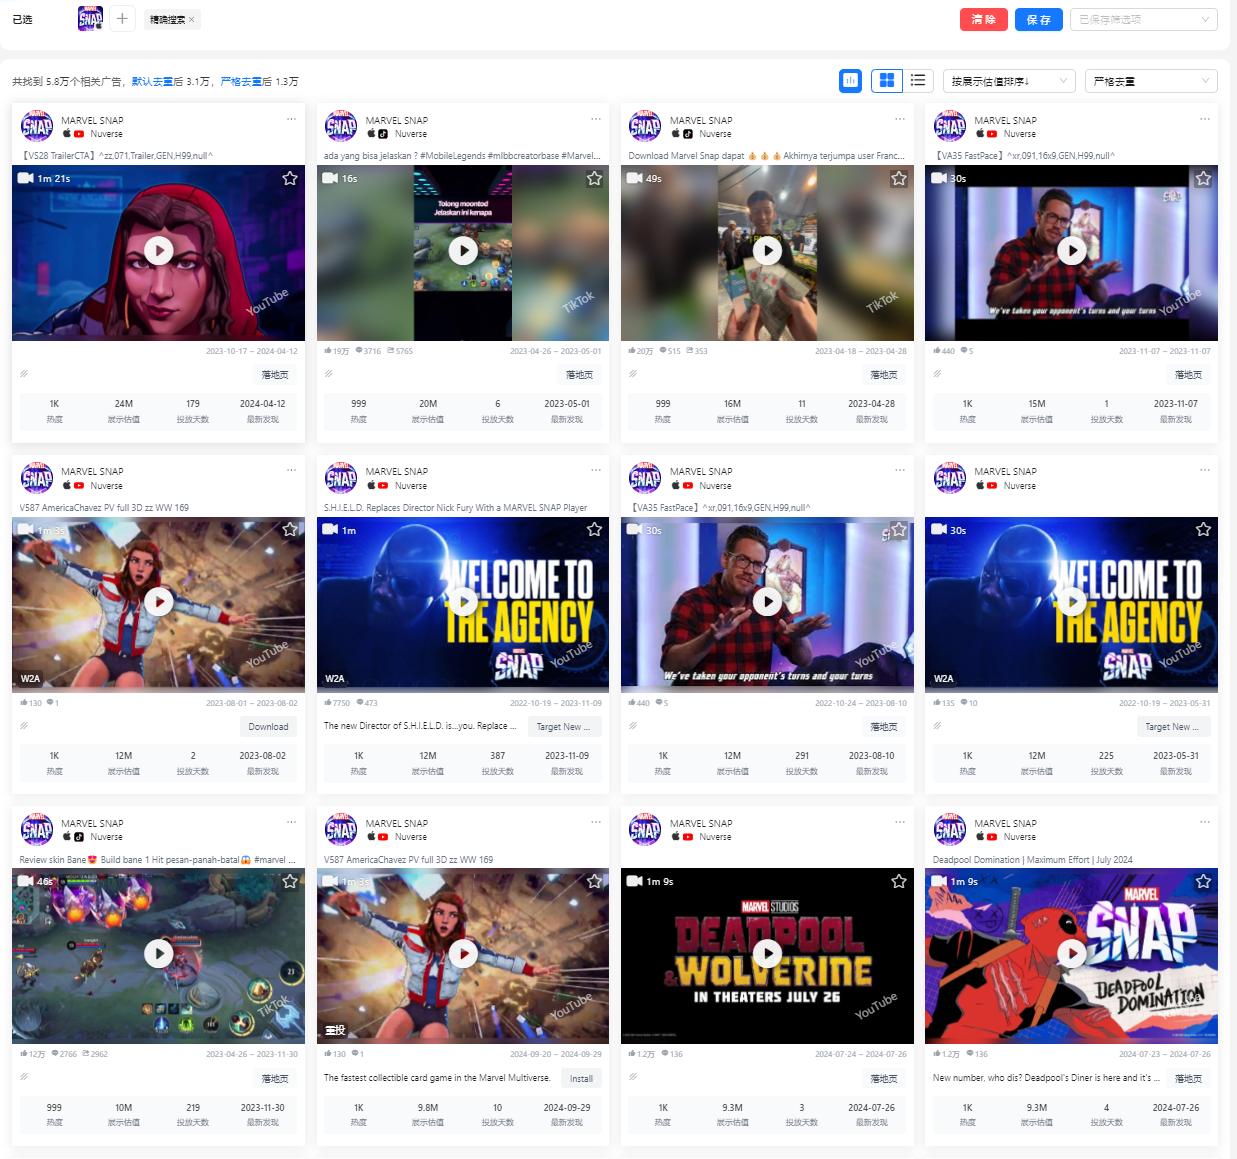Play the Deadpool Domination Maximum Effort video
Viewport: 1237px width, 1159px height.
click(1072, 953)
